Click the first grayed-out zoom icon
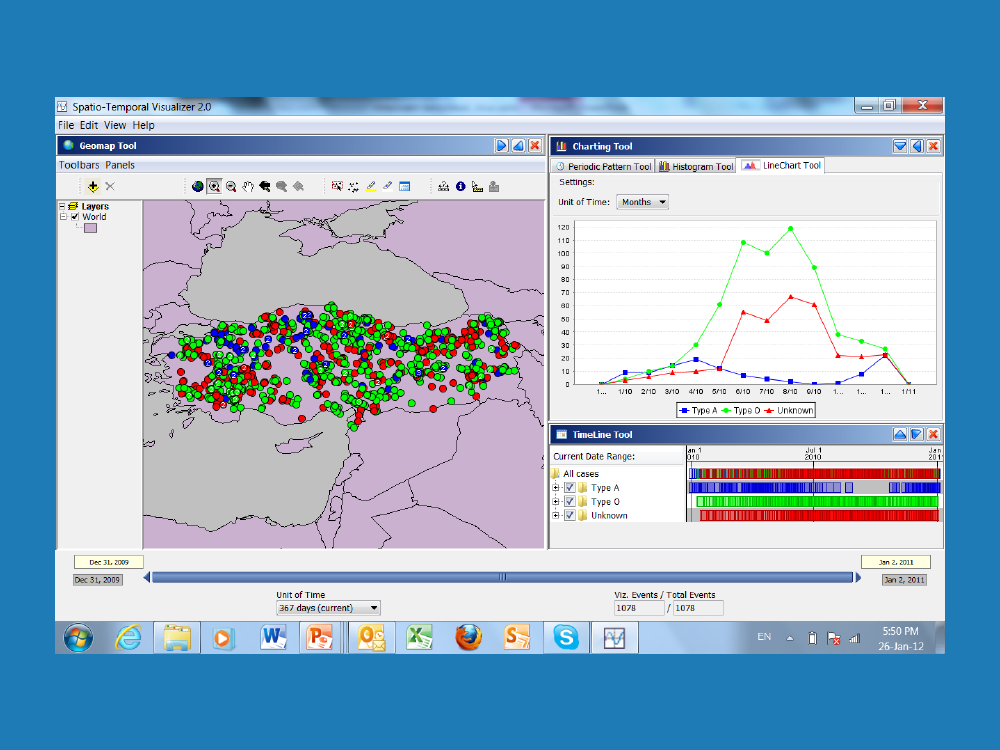1000x750 pixels. coord(281,186)
